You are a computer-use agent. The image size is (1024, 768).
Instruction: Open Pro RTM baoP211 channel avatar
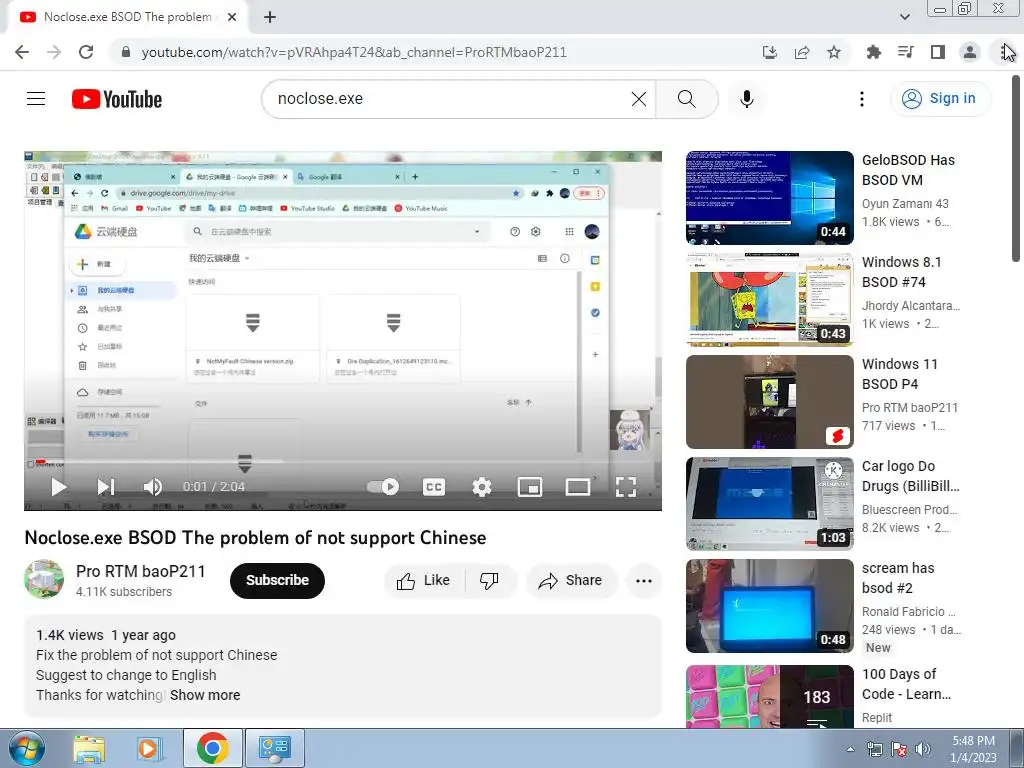click(44, 579)
